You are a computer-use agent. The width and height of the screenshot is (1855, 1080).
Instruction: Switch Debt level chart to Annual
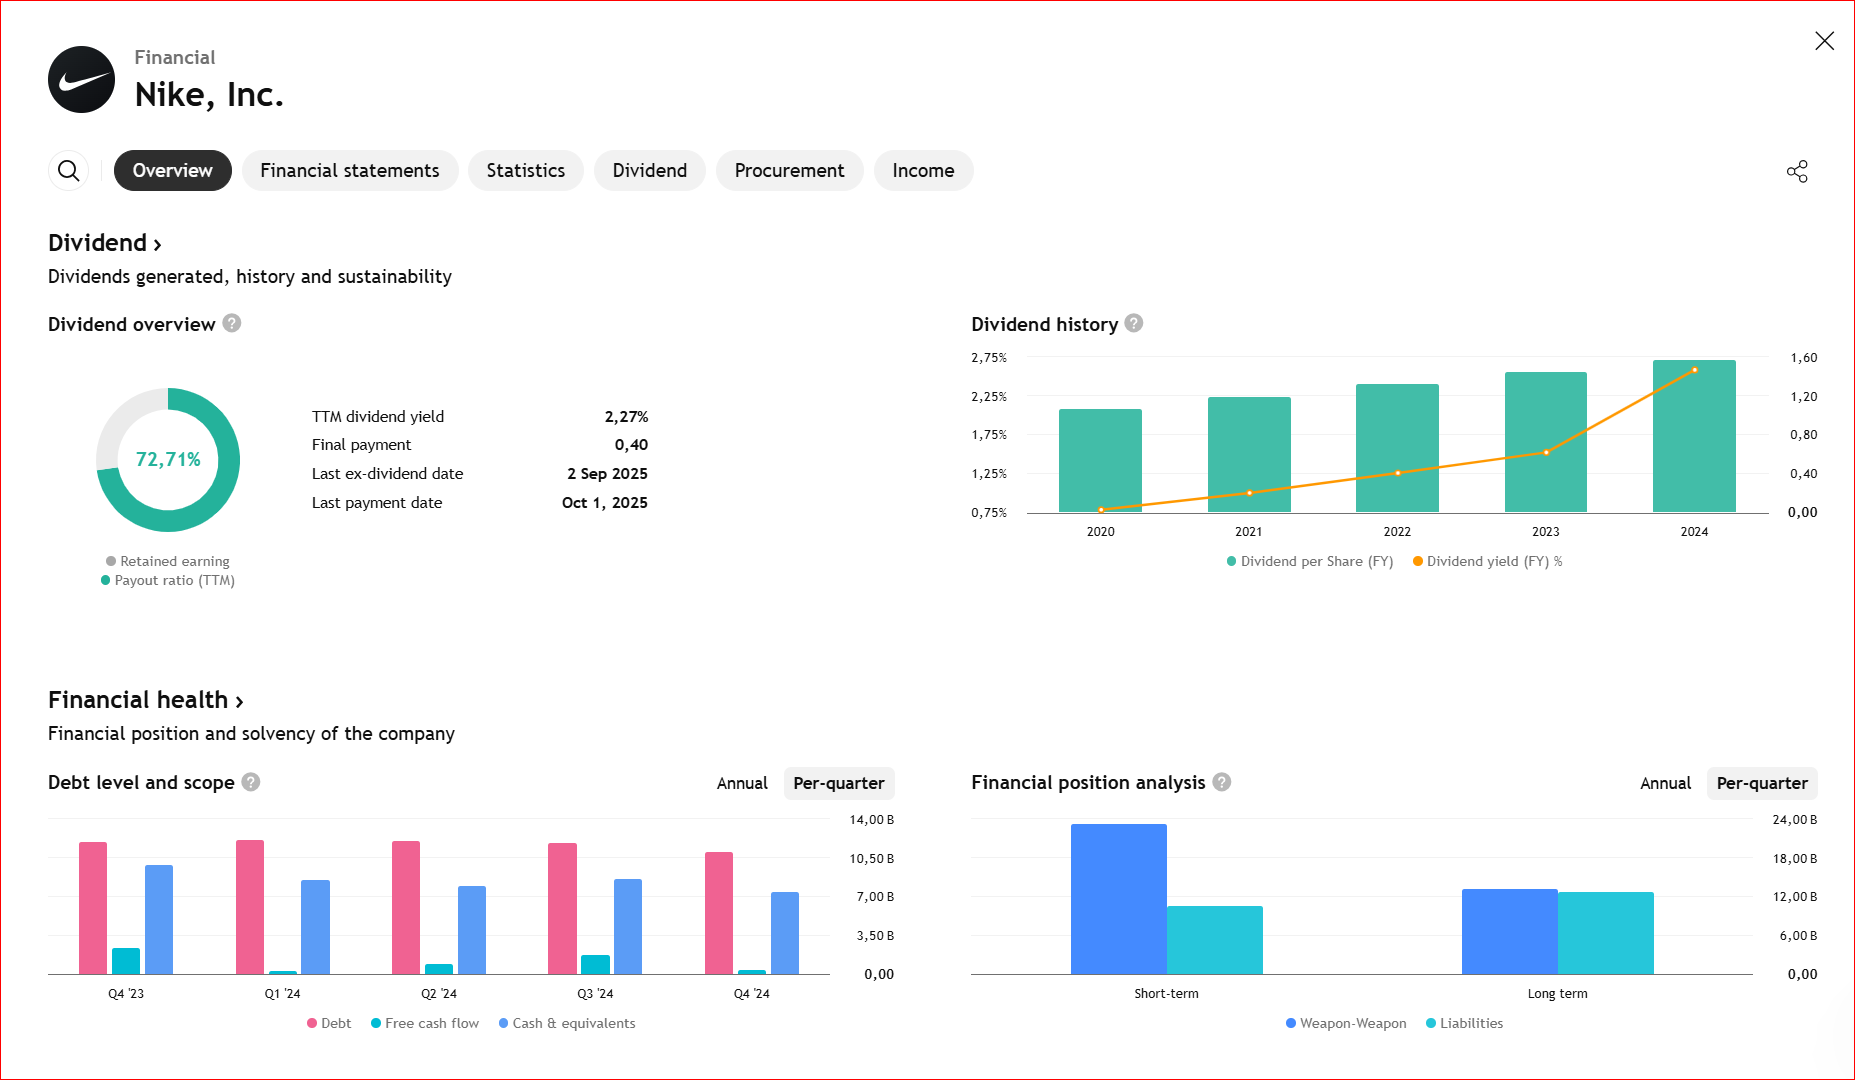point(742,783)
